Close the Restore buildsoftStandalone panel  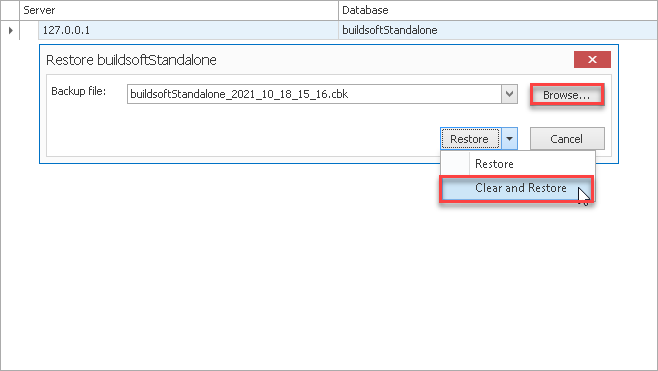point(592,60)
